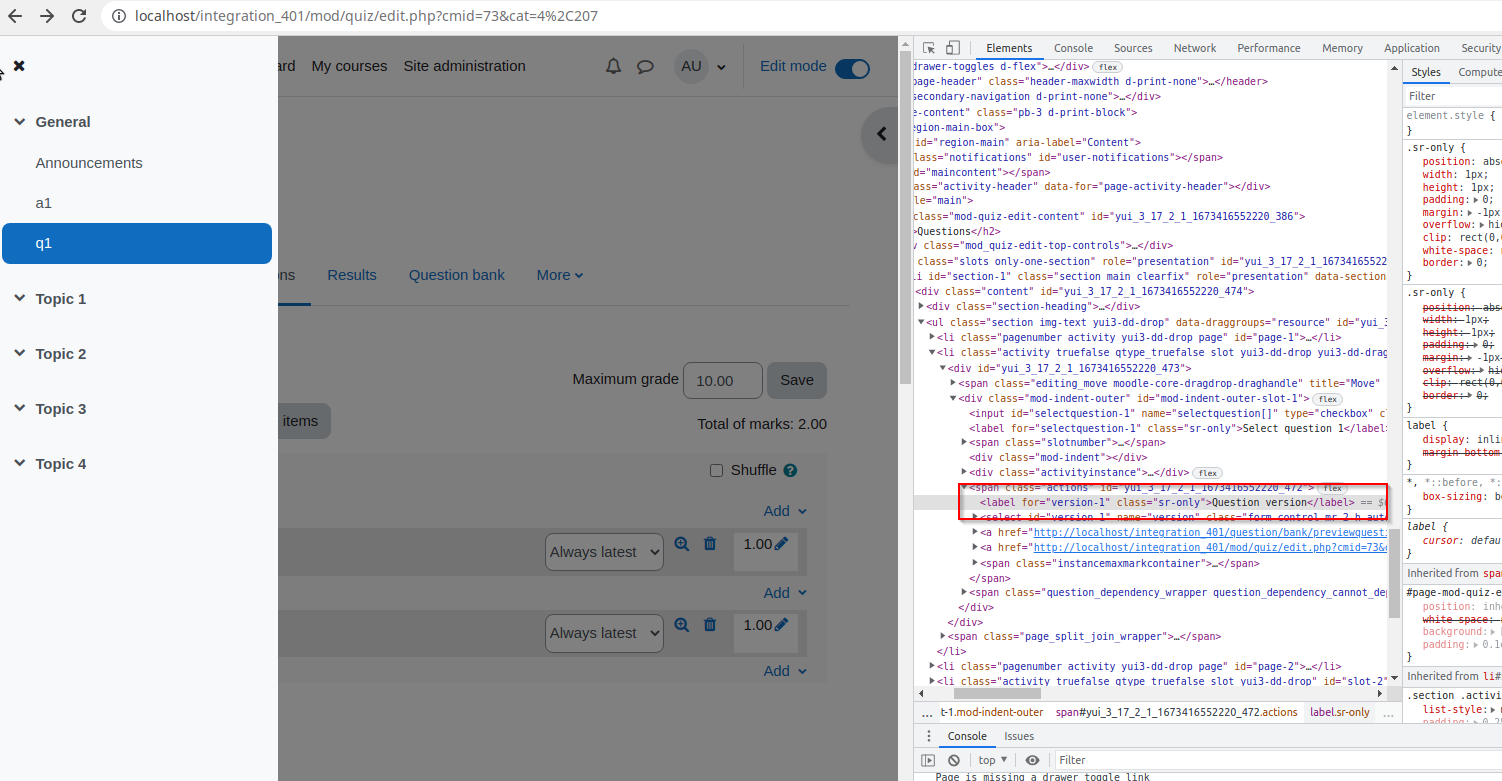Open help for the Shuffle option

click(x=790, y=470)
